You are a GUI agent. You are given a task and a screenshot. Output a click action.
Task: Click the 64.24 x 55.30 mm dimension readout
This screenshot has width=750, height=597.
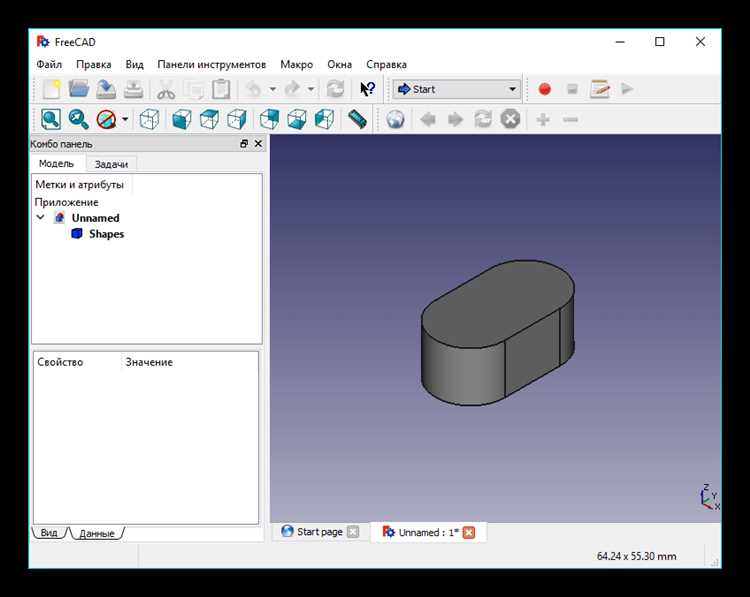(636, 556)
